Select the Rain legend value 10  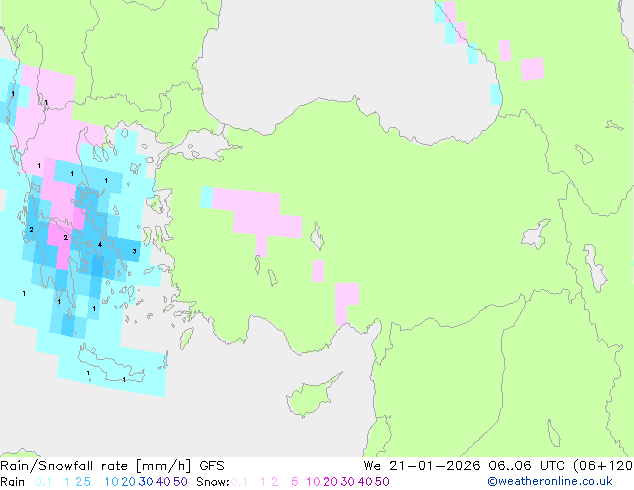coord(111,482)
